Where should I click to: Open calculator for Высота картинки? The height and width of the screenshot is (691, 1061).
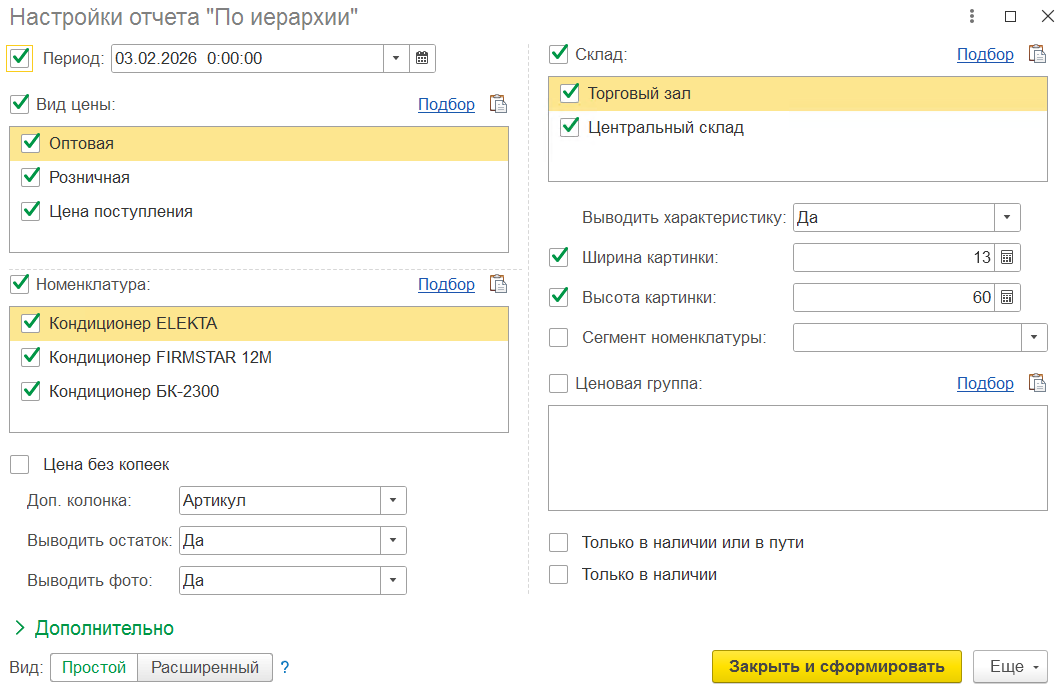[x=1007, y=297]
